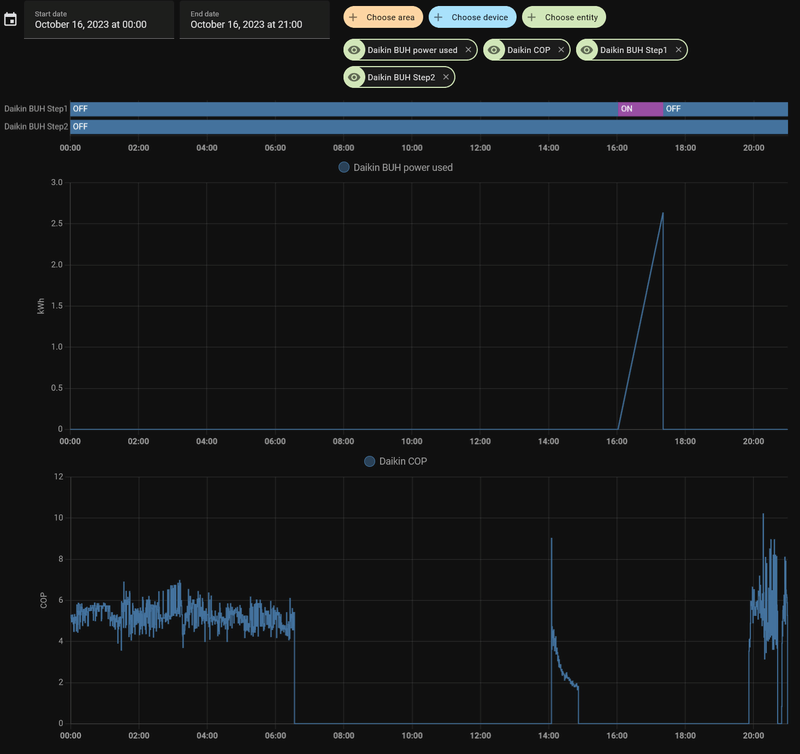Viewport: 800px width, 754px height.
Task: Click the kWh axis label
Action: tap(41, 306)
